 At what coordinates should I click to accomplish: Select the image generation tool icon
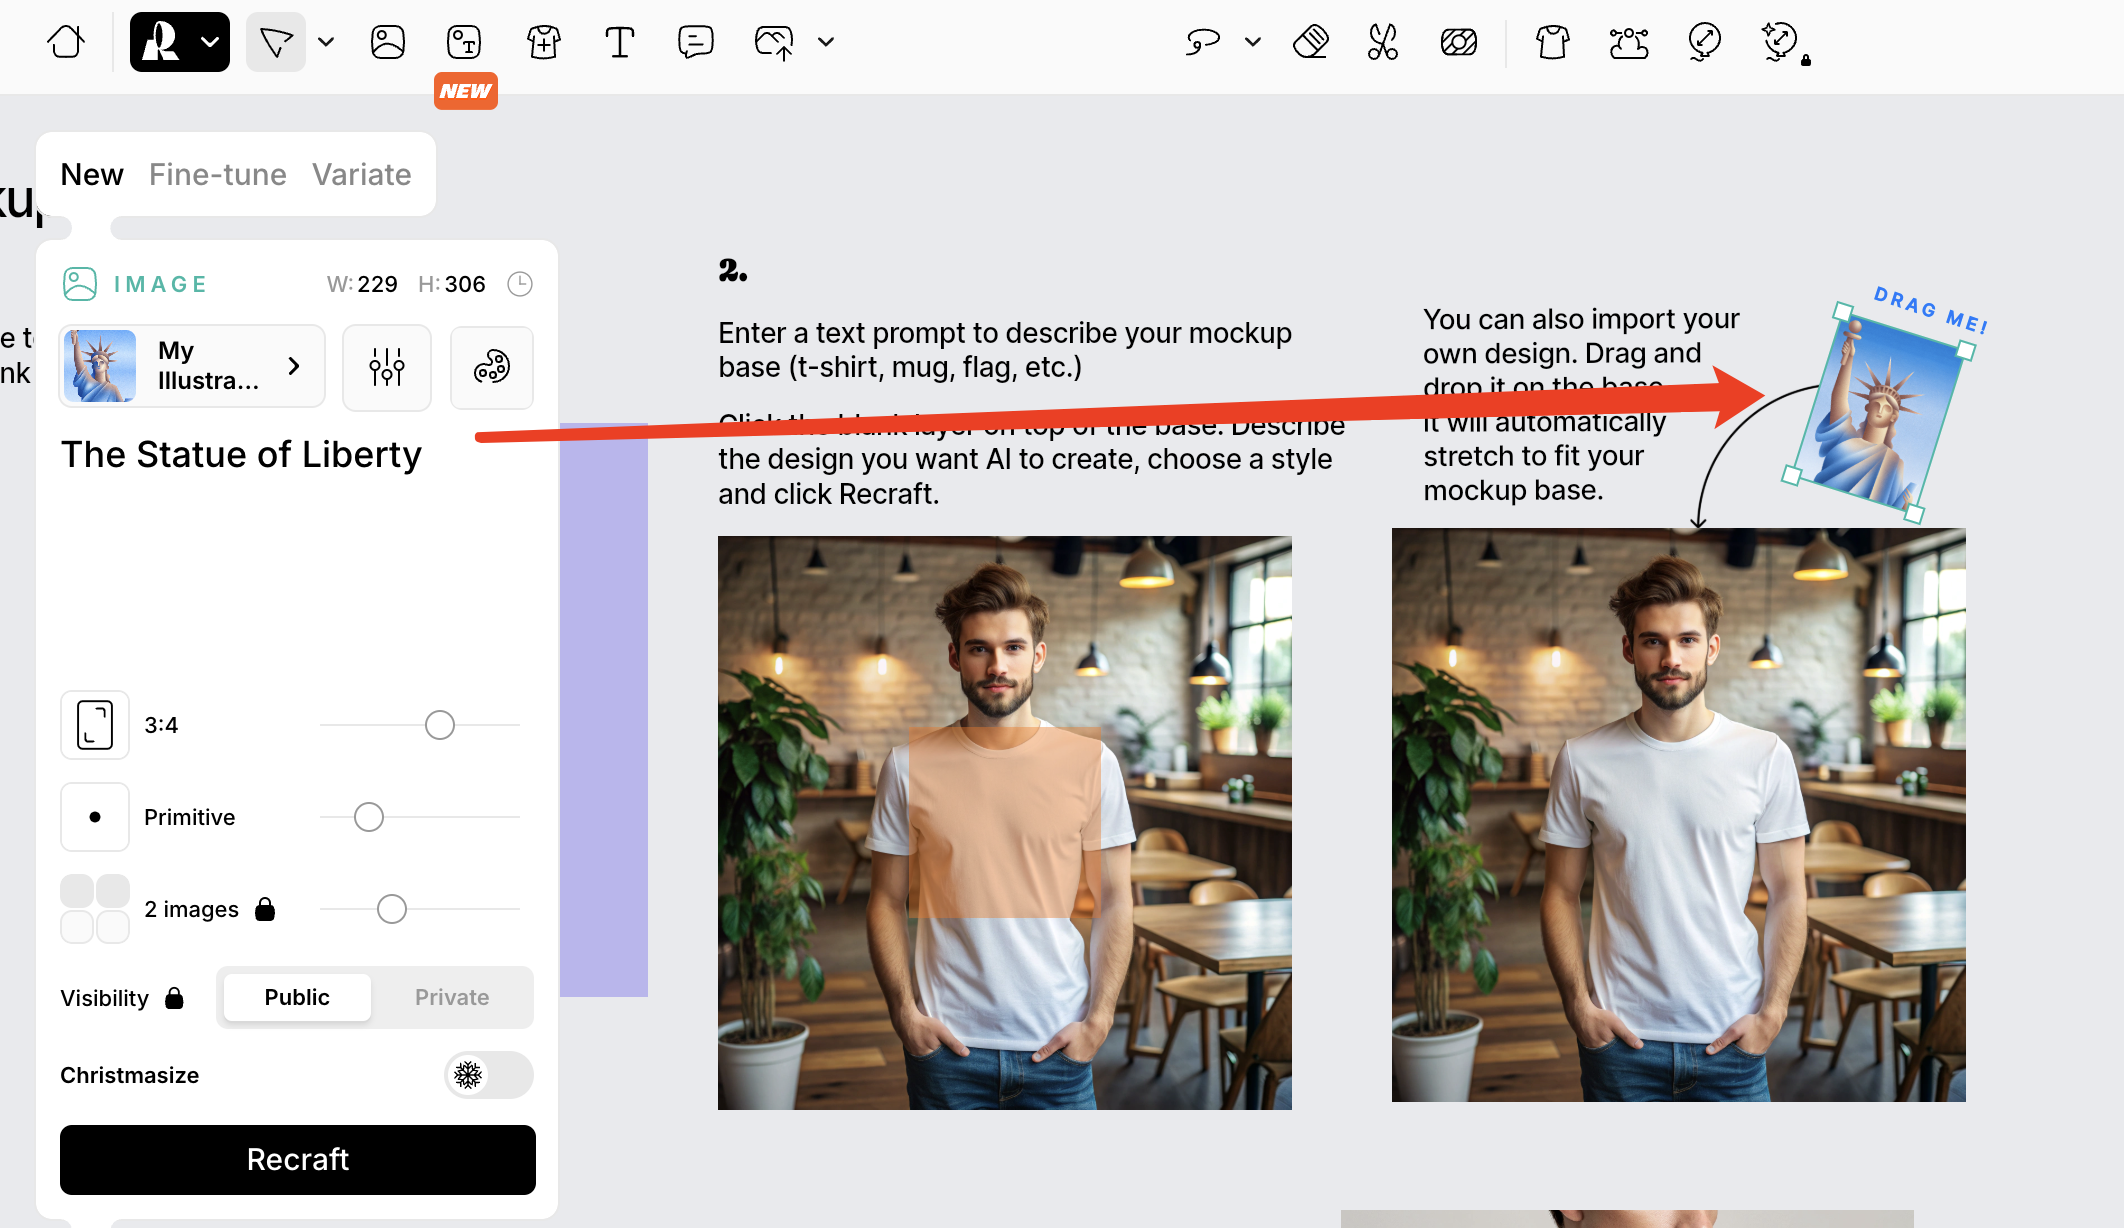tap(388, 42)
